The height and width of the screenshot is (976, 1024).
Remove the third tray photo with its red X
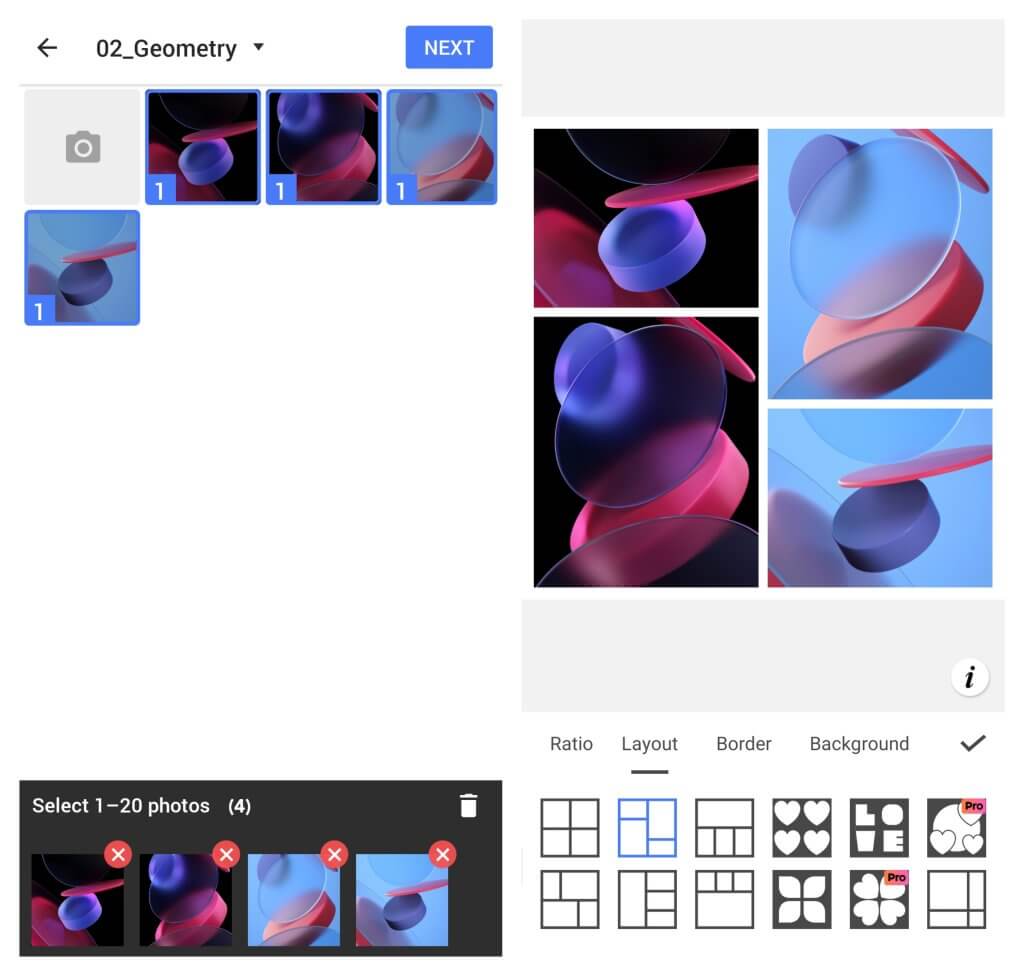tap(335, 854)
